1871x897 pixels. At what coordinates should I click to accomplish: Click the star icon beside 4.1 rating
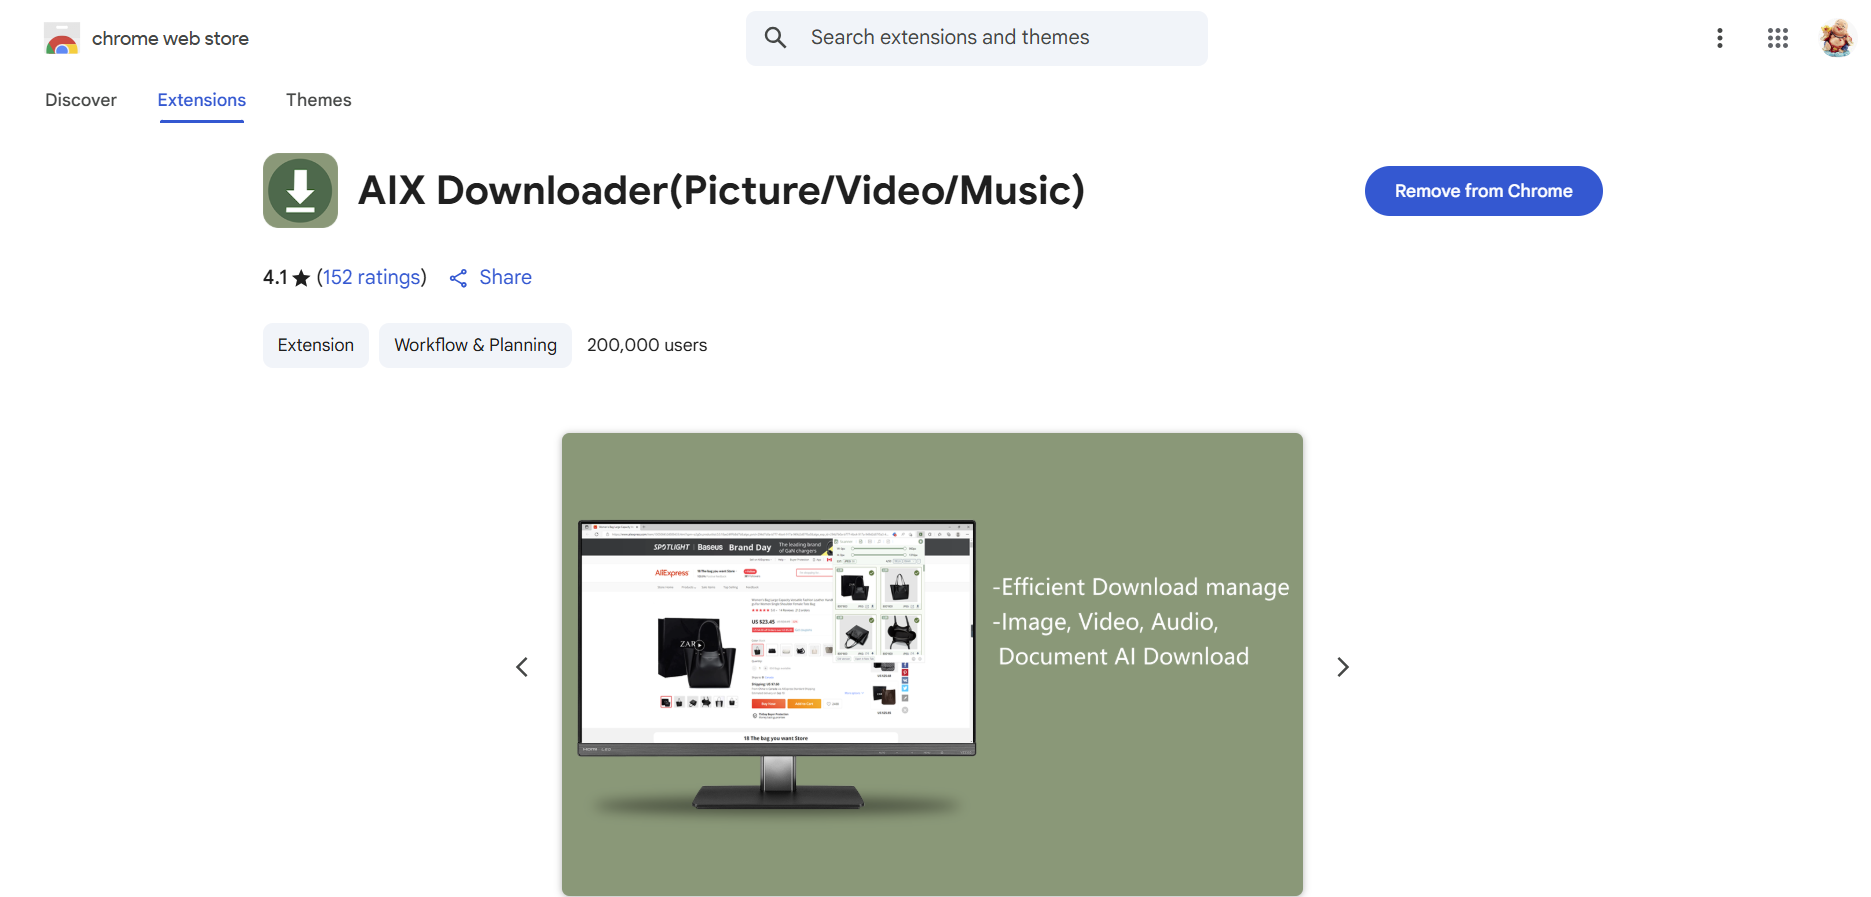pyautogui.click(x=301, y=278)
